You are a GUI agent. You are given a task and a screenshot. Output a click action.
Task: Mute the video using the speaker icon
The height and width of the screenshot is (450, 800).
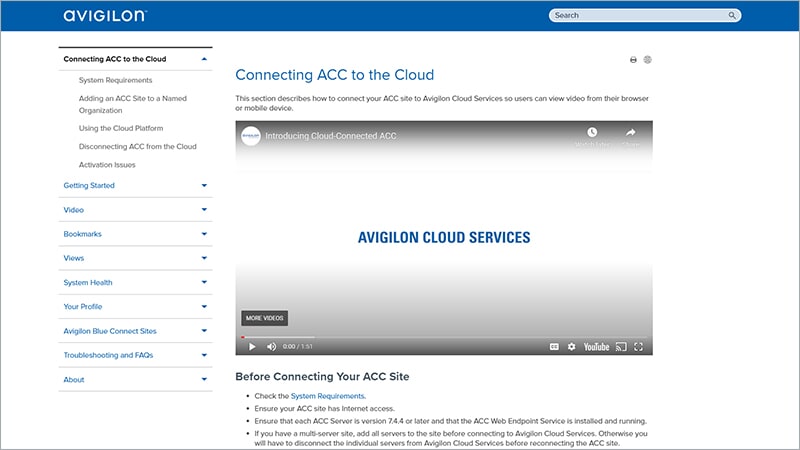tap(271, 347)
